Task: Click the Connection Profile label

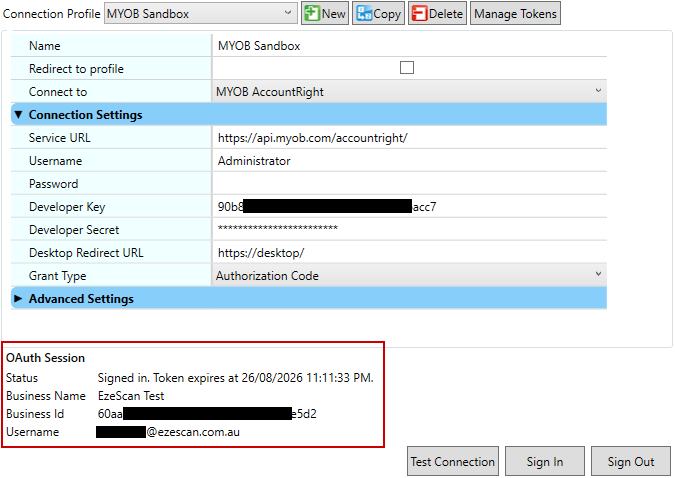Action: point(51,14)
